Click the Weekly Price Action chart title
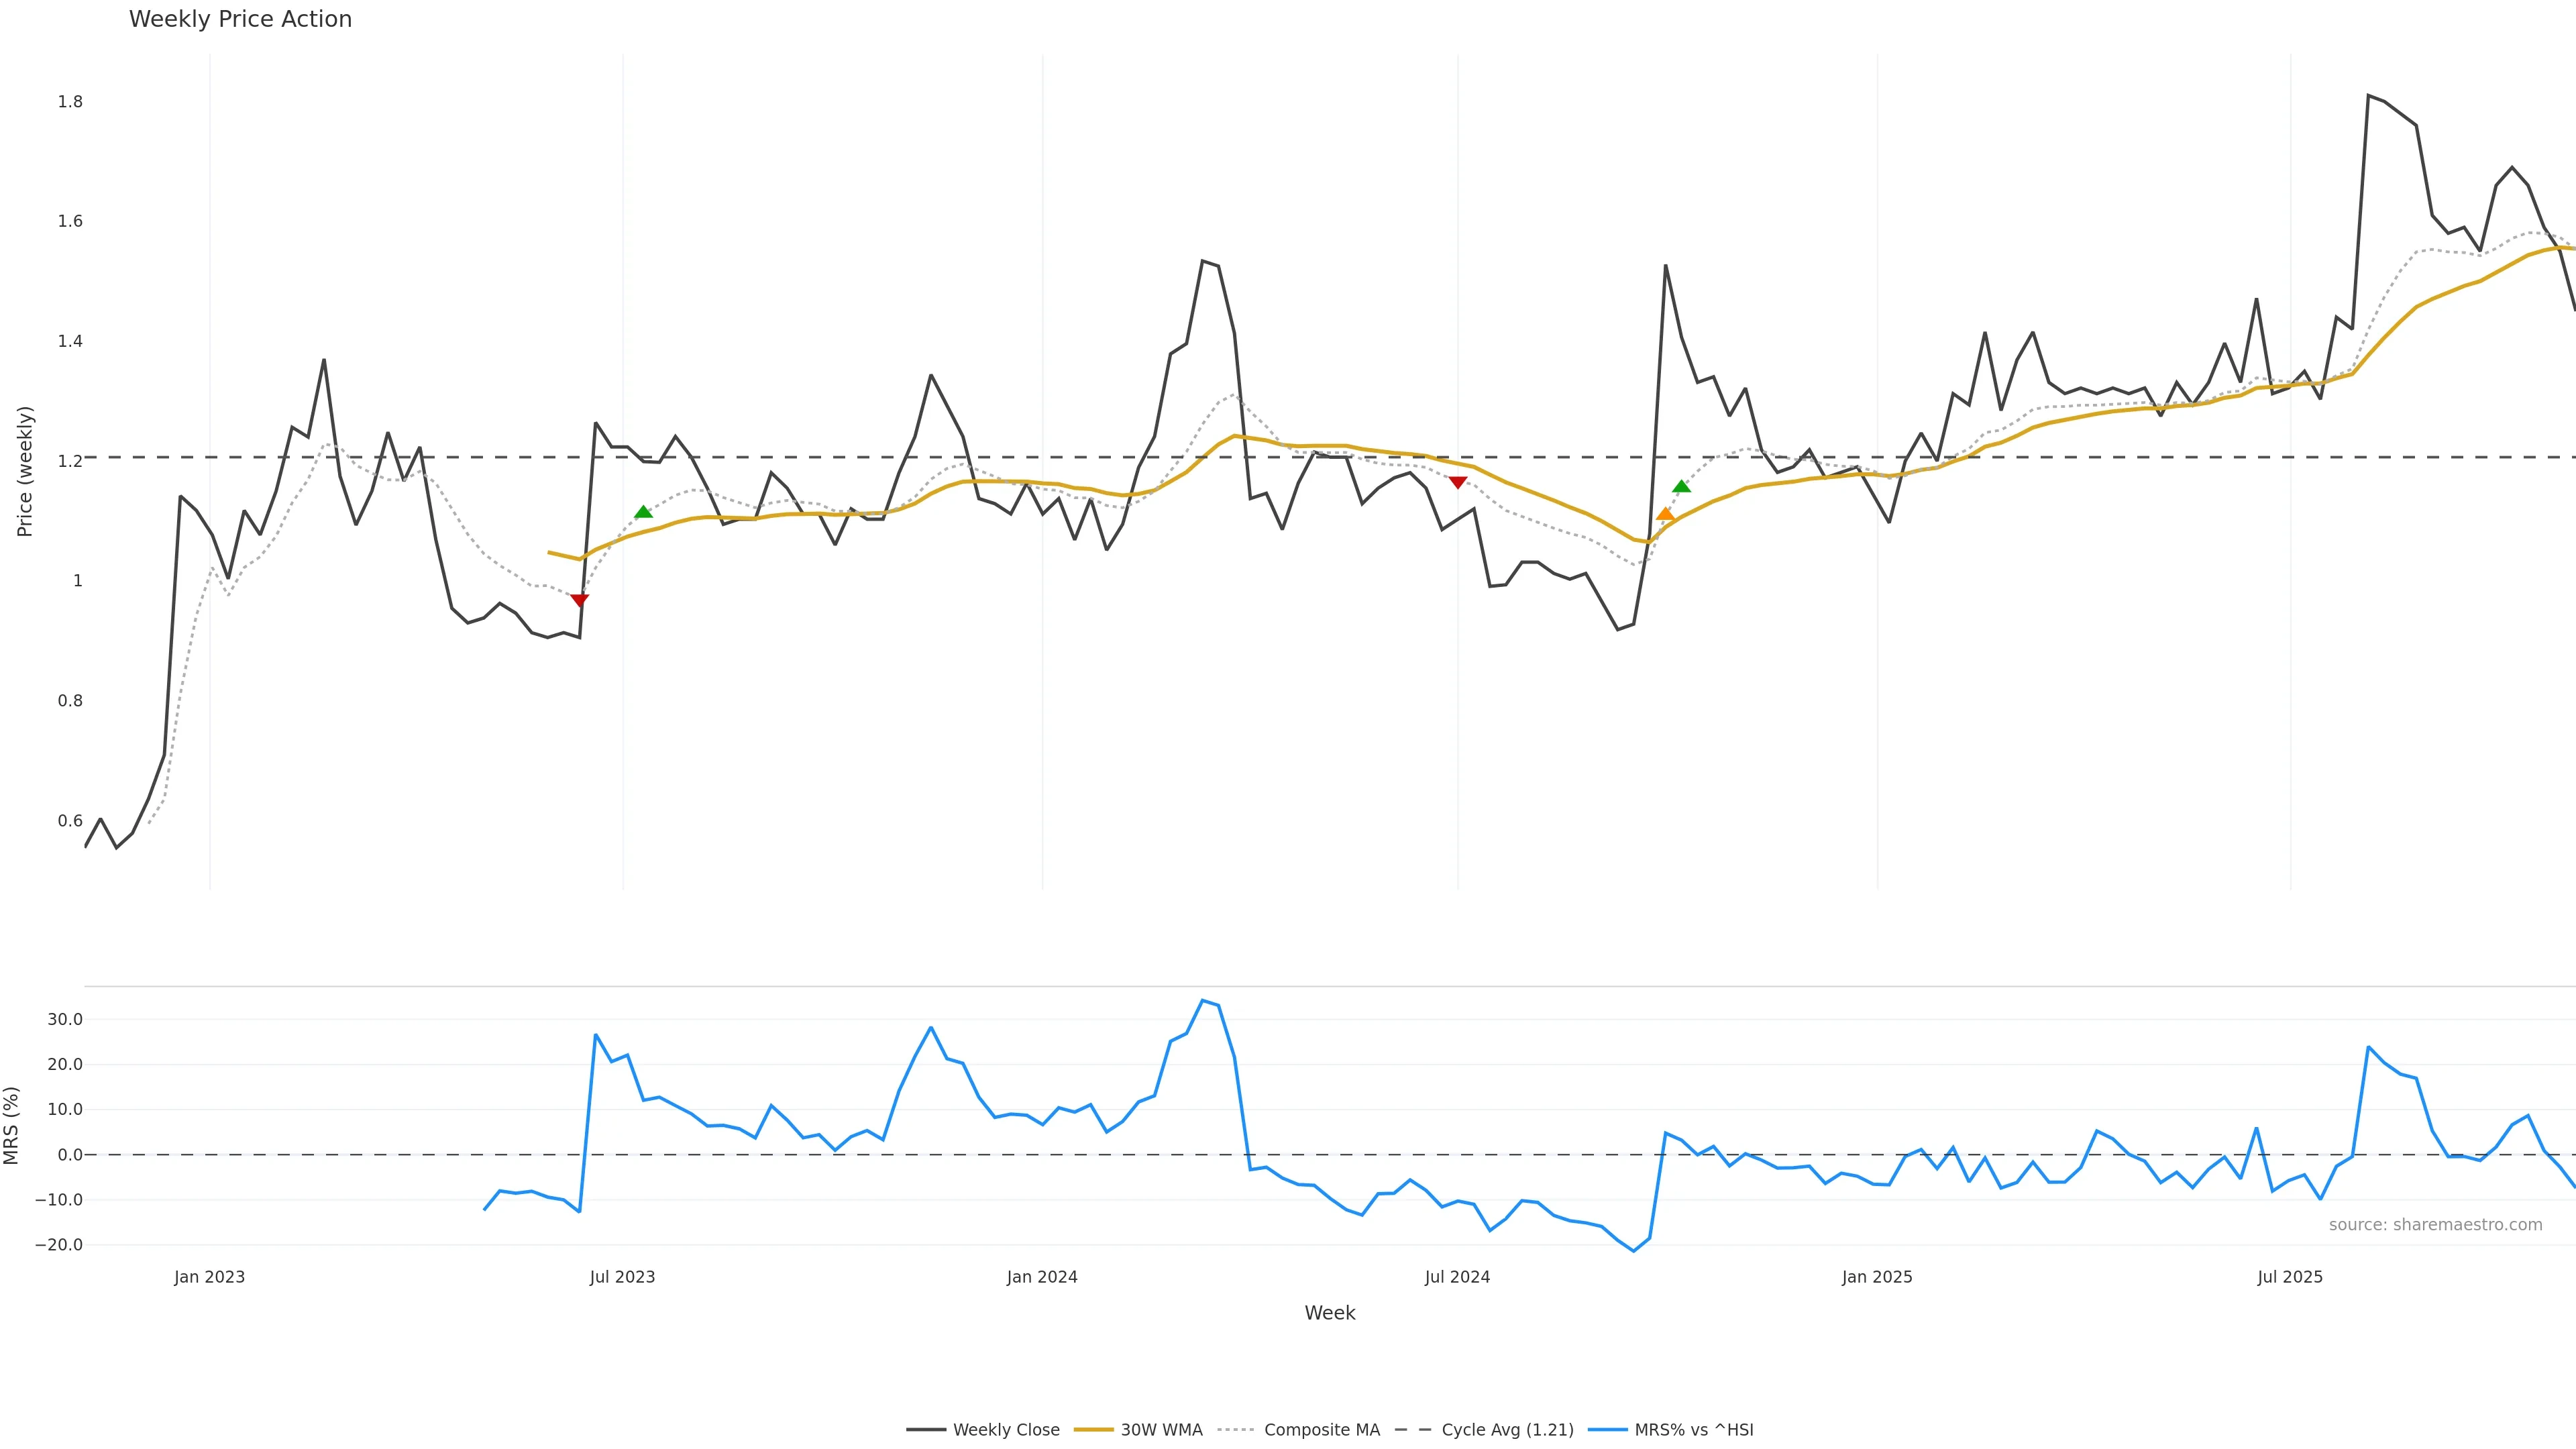Viewport: 2576px width, 1449px height. (x=240, y=19)
